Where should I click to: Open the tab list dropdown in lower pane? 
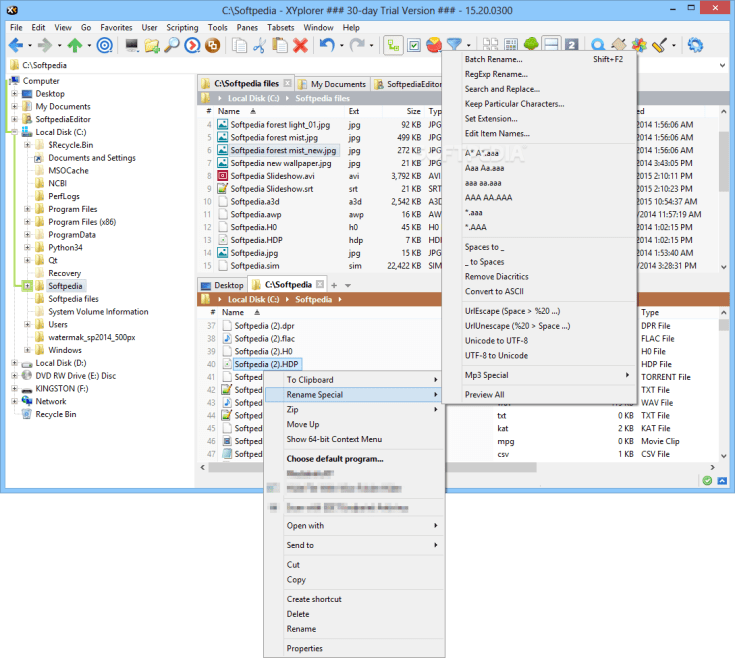click(x=348, y=285)
